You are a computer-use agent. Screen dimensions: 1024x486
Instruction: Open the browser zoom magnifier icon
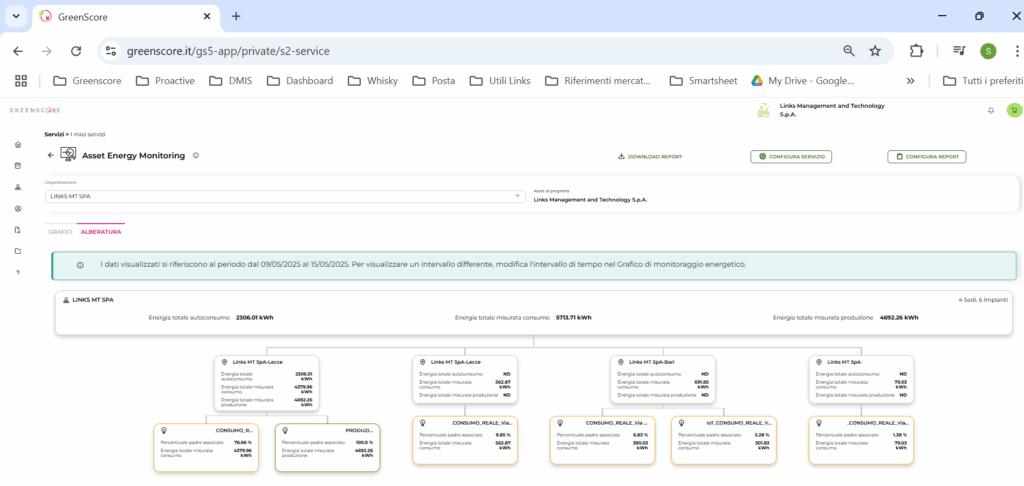tap(848, 51)
